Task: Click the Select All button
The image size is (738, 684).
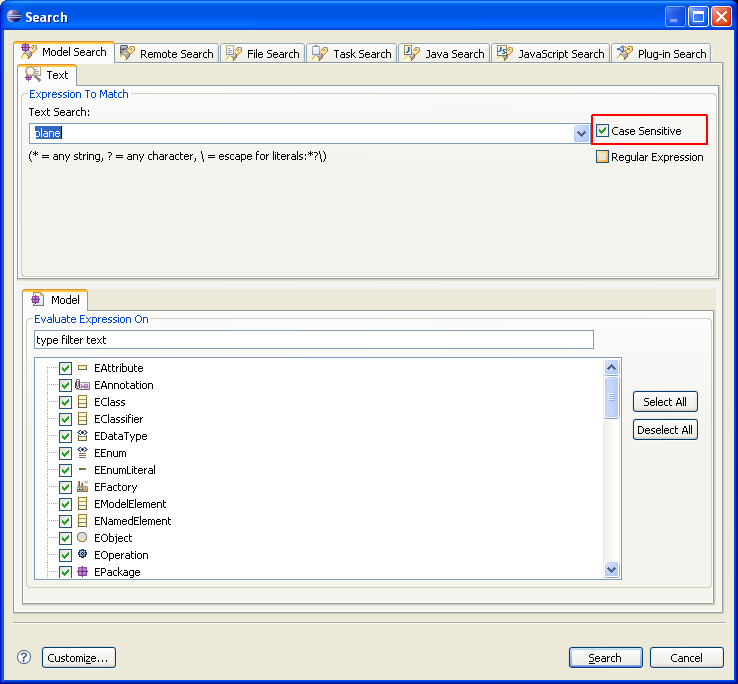Action: tap(665, 402)
